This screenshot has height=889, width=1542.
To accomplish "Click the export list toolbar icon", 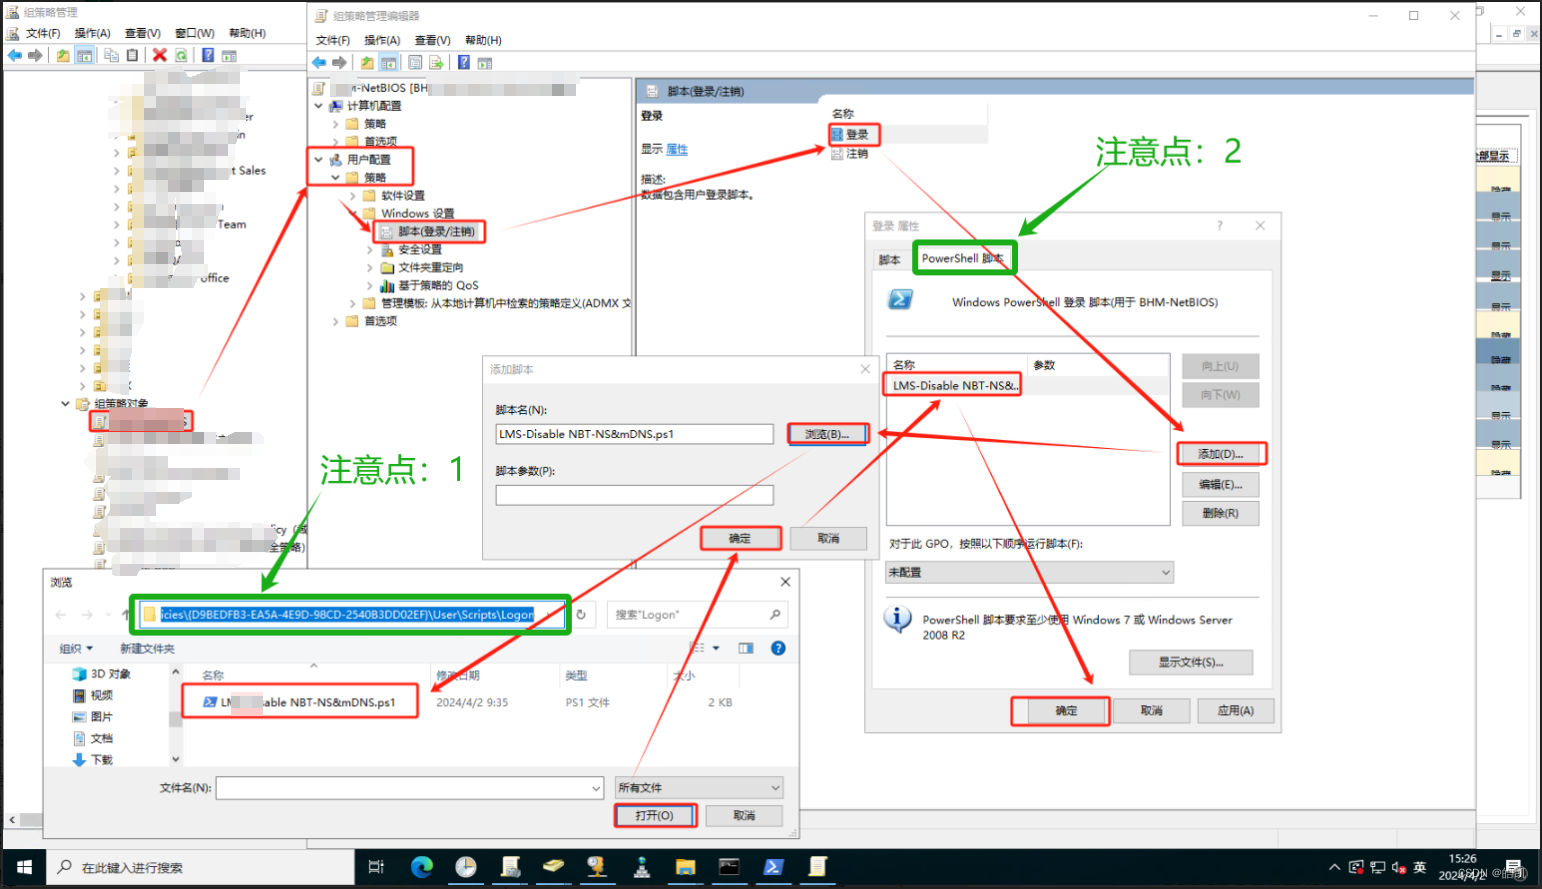I will pyautogui.click(x=436, y=62).
